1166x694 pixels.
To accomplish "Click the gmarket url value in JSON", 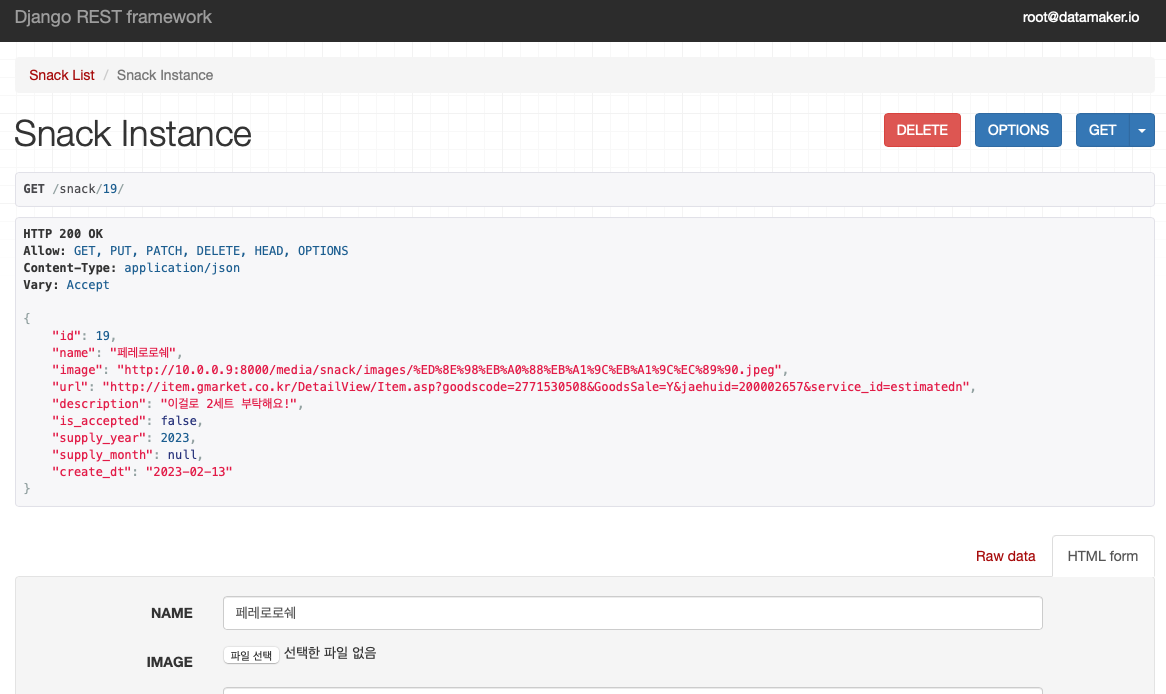I will [x=536, y=387].
